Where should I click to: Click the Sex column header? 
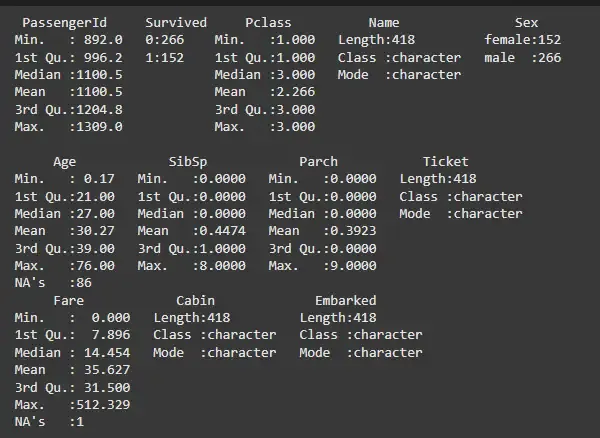[526, 22]
